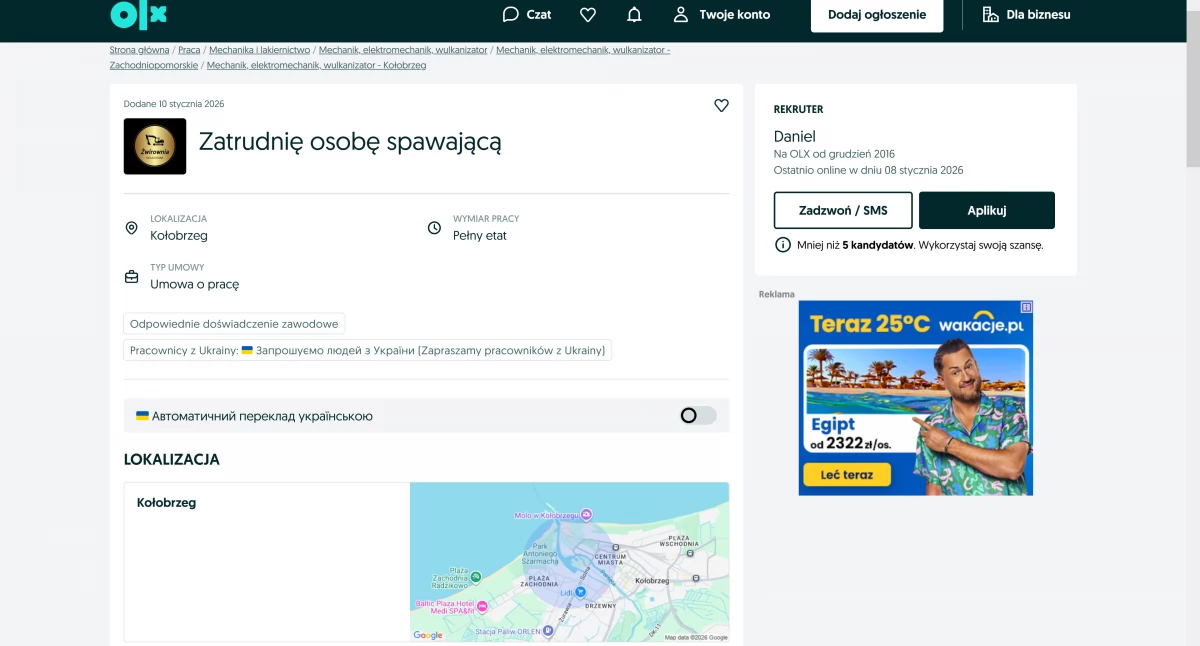Click the Aplikuj button
1200x646 pixels.
(x=987, y=210)
